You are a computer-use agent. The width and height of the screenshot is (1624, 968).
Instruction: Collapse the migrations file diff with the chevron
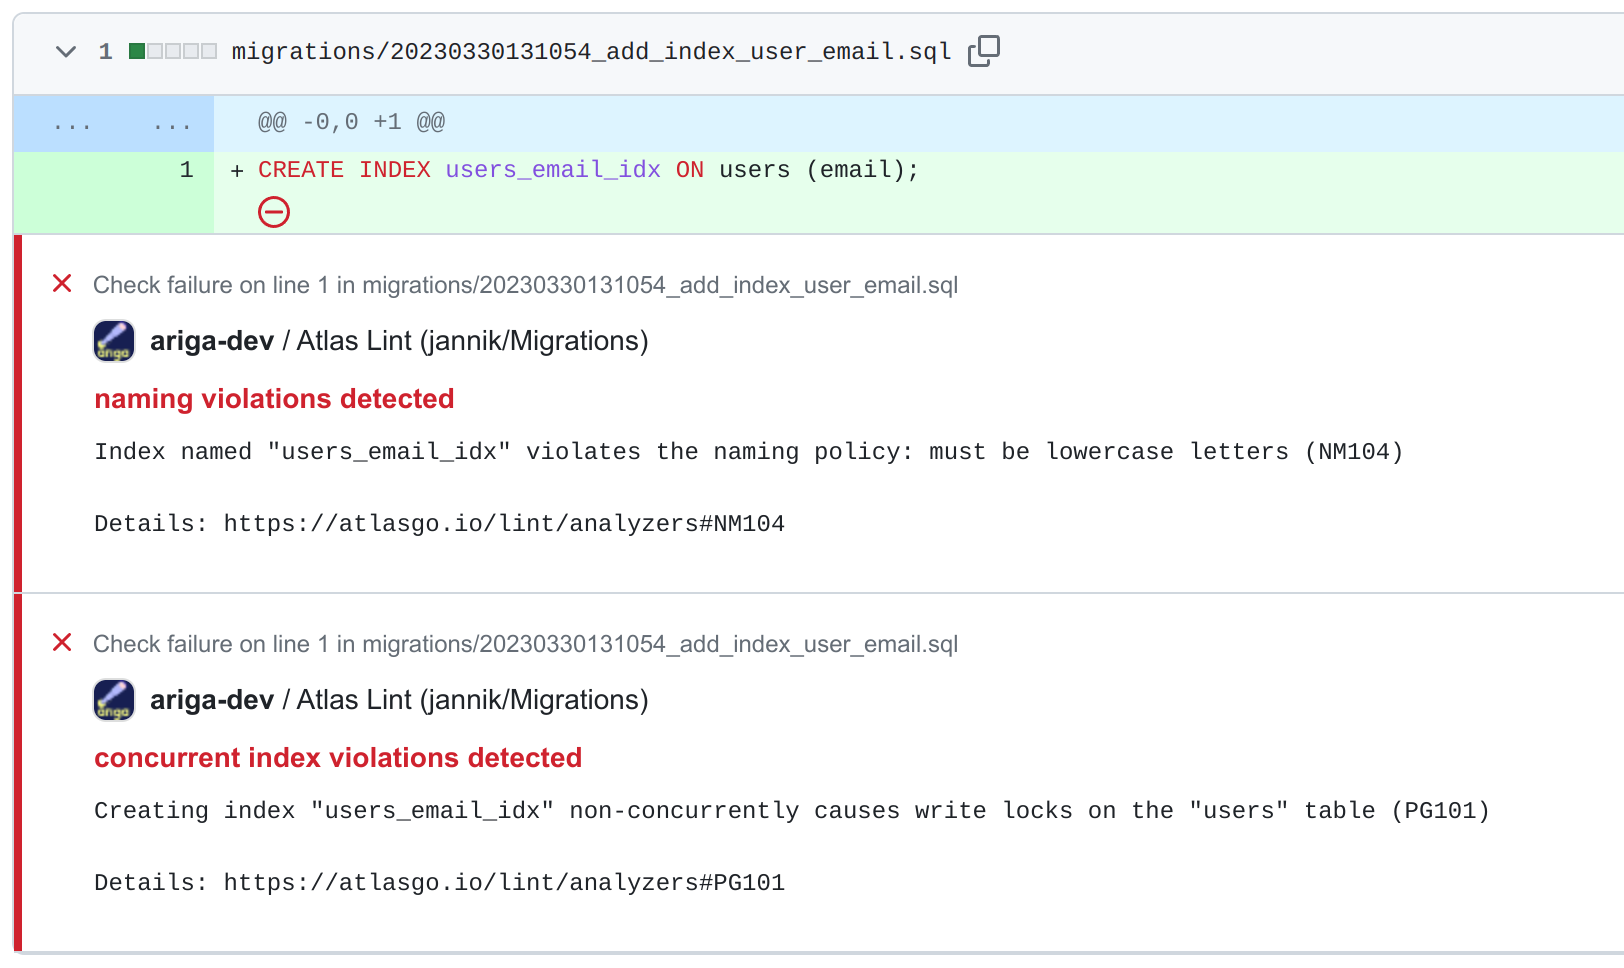pyautogui.click(x=66, y=51)
